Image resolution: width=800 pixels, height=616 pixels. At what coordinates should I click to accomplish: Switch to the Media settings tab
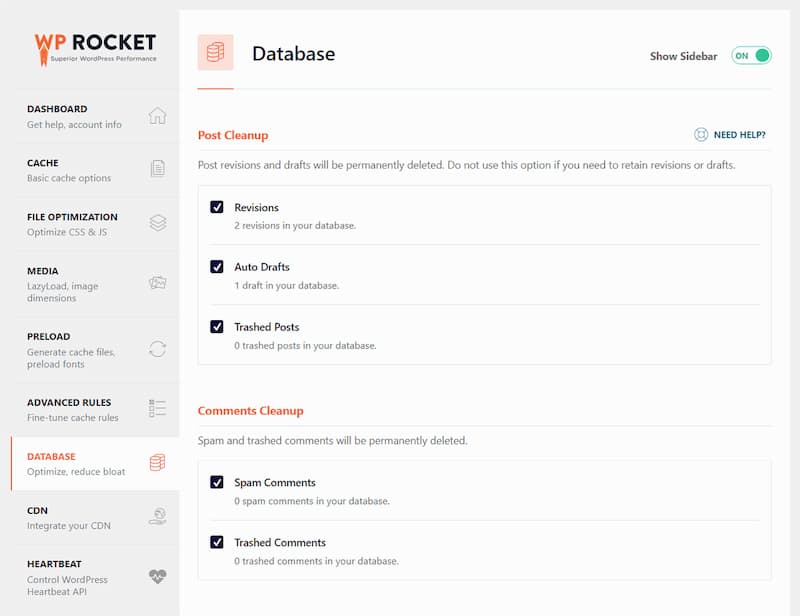click(x=95, y=284)
